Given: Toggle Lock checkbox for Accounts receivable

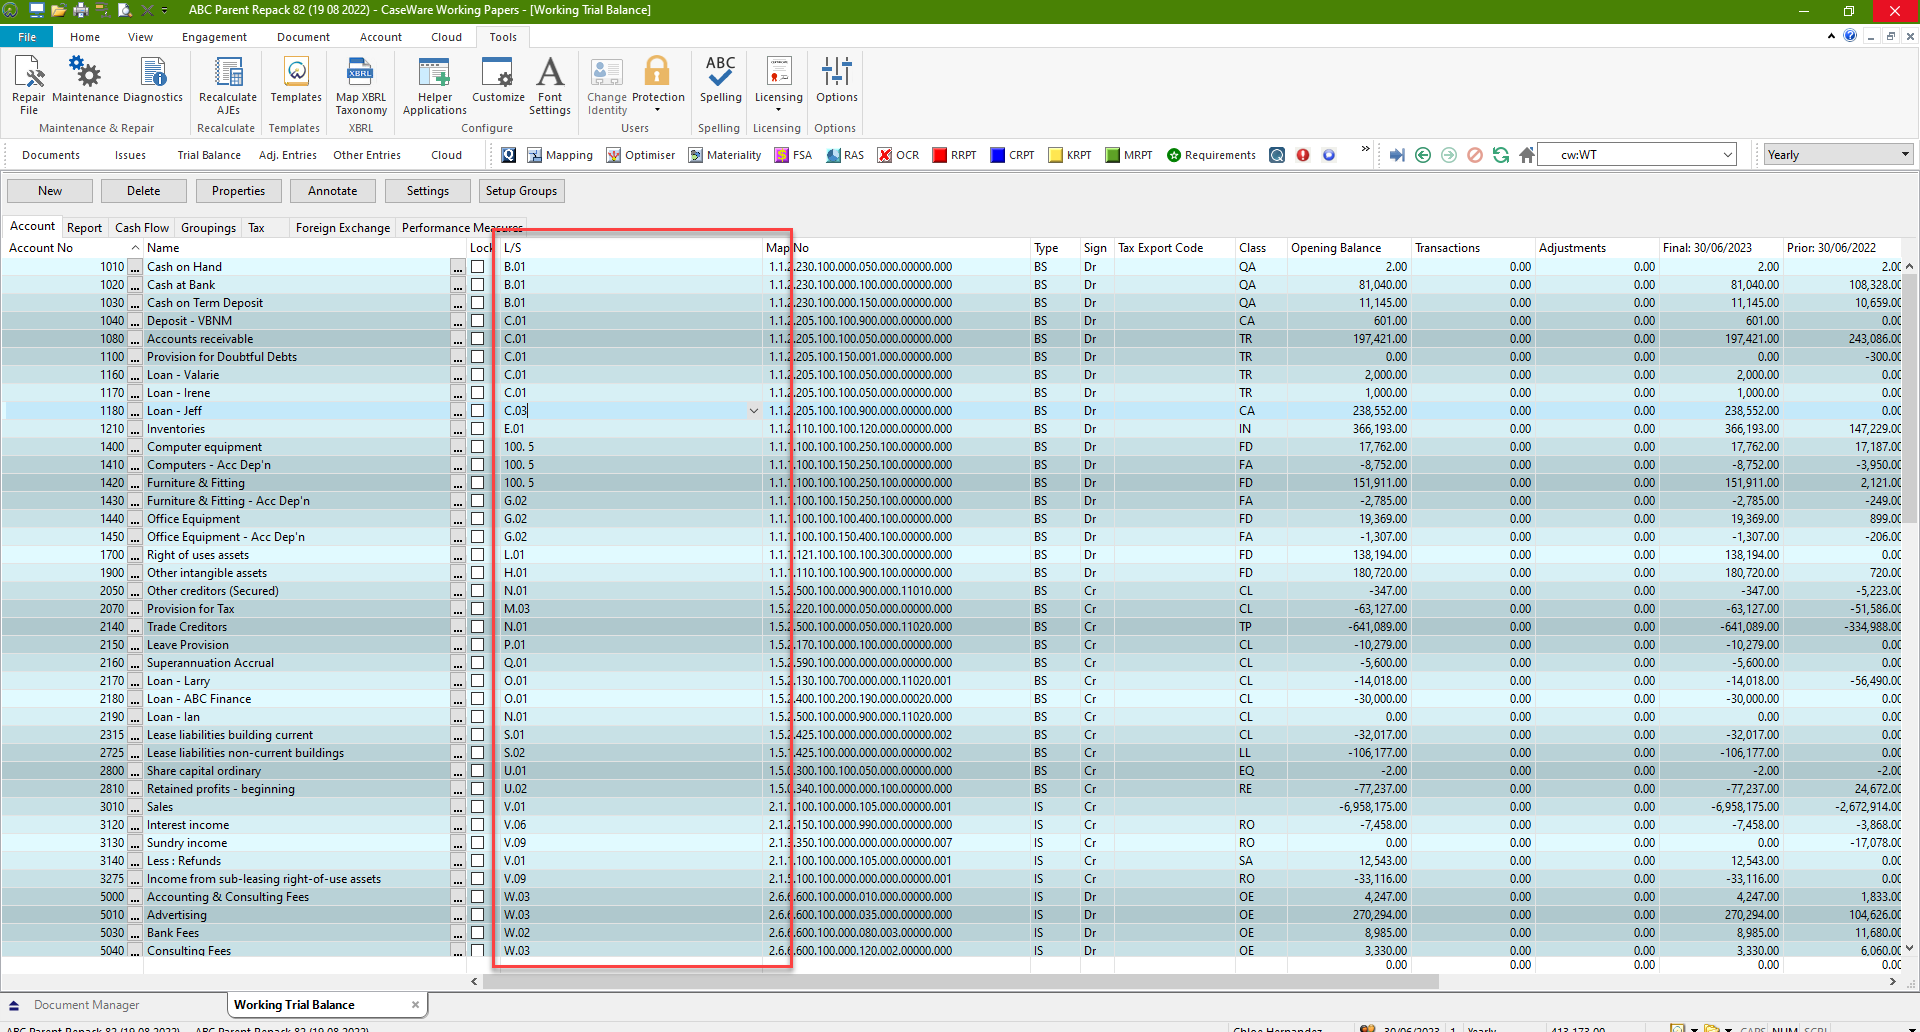Looking at the screenshot, I should 478,339.
